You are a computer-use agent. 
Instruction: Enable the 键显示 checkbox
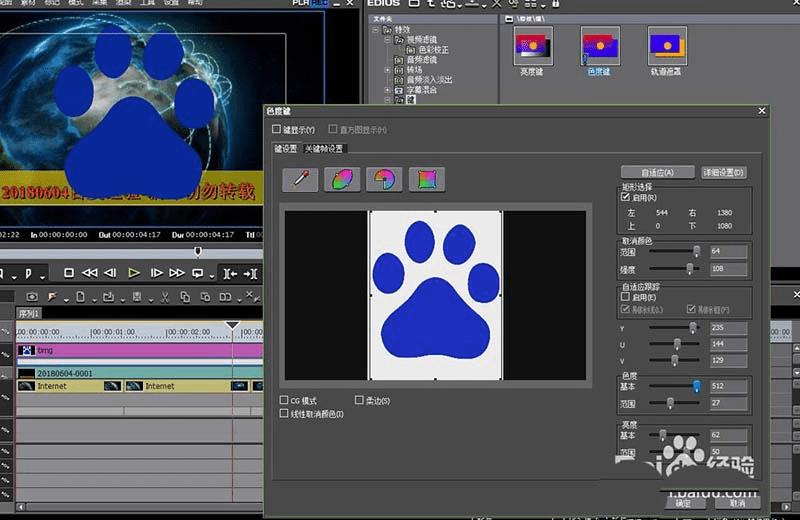[278, 130]
